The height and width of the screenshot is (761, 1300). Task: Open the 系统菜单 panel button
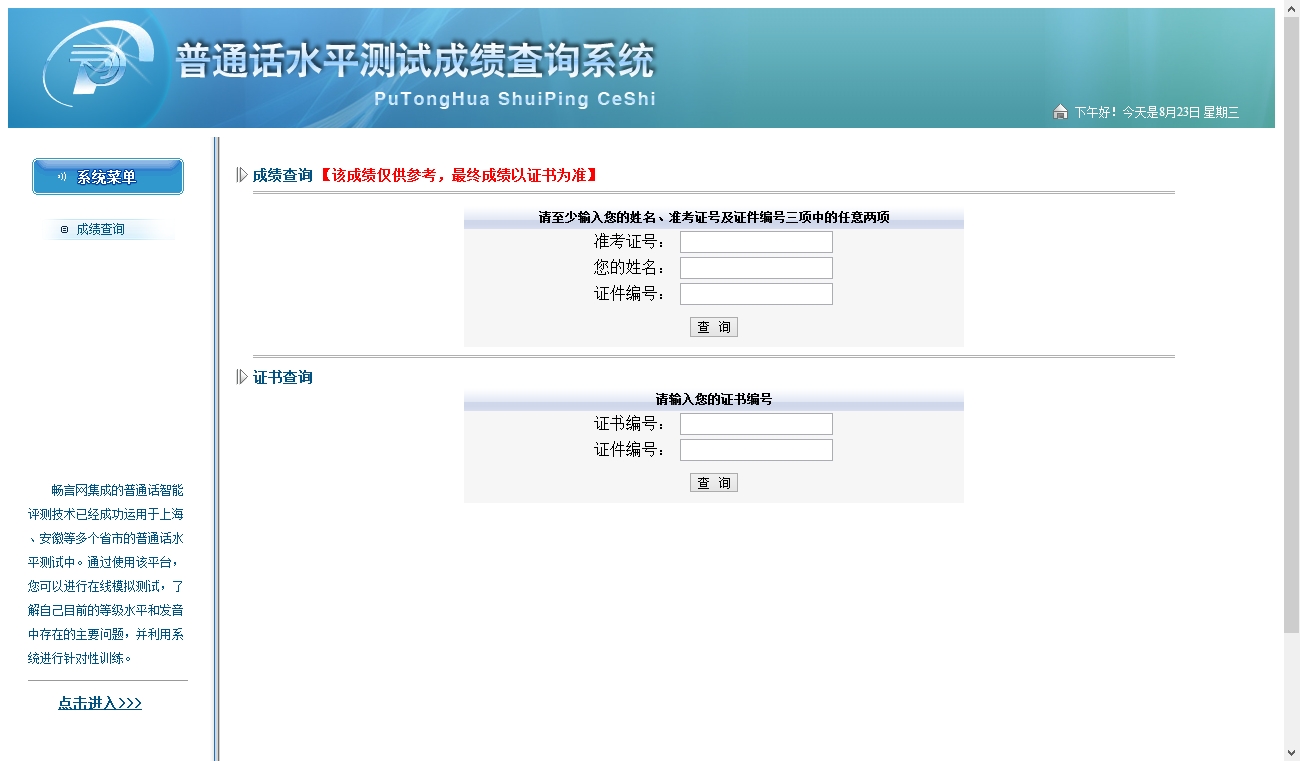pyautogui.click(x=107, y=176)
